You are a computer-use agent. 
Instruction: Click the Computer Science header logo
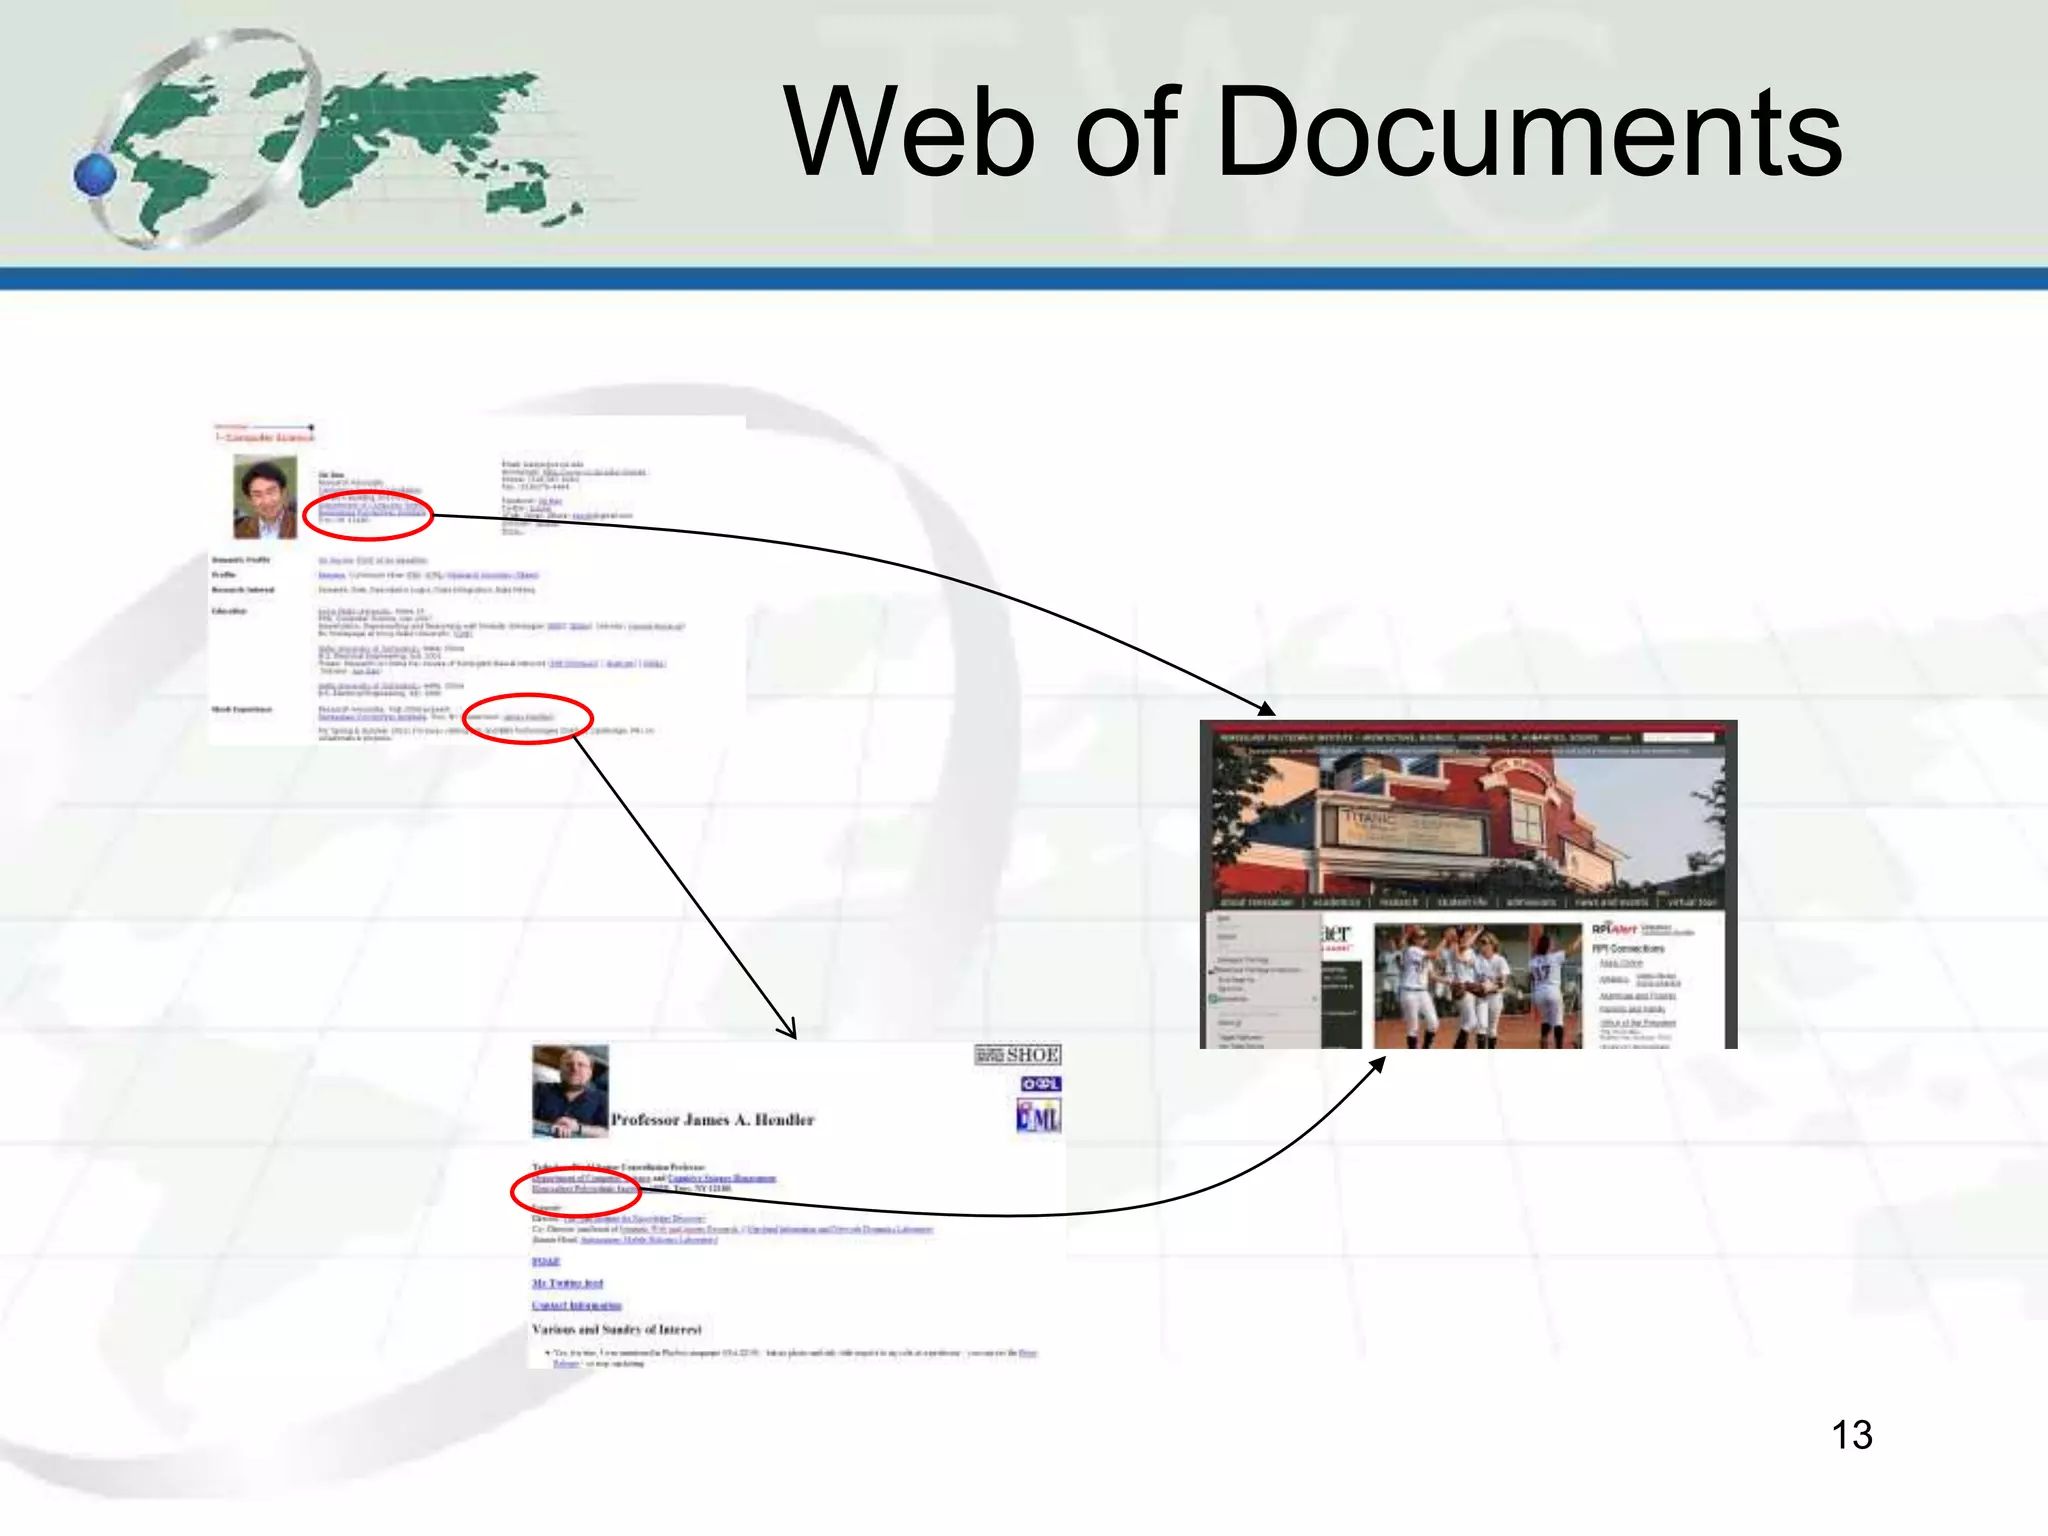264,433
